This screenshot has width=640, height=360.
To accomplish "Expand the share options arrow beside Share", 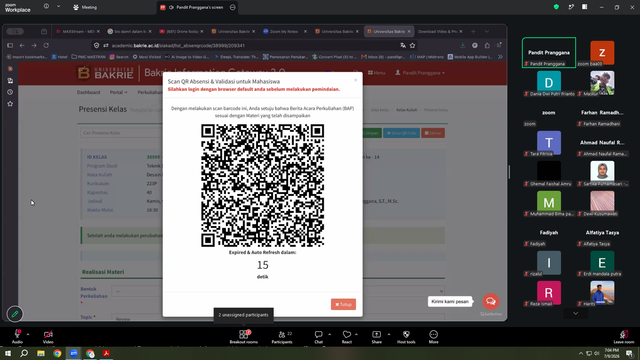I will [x=389, y=334].
